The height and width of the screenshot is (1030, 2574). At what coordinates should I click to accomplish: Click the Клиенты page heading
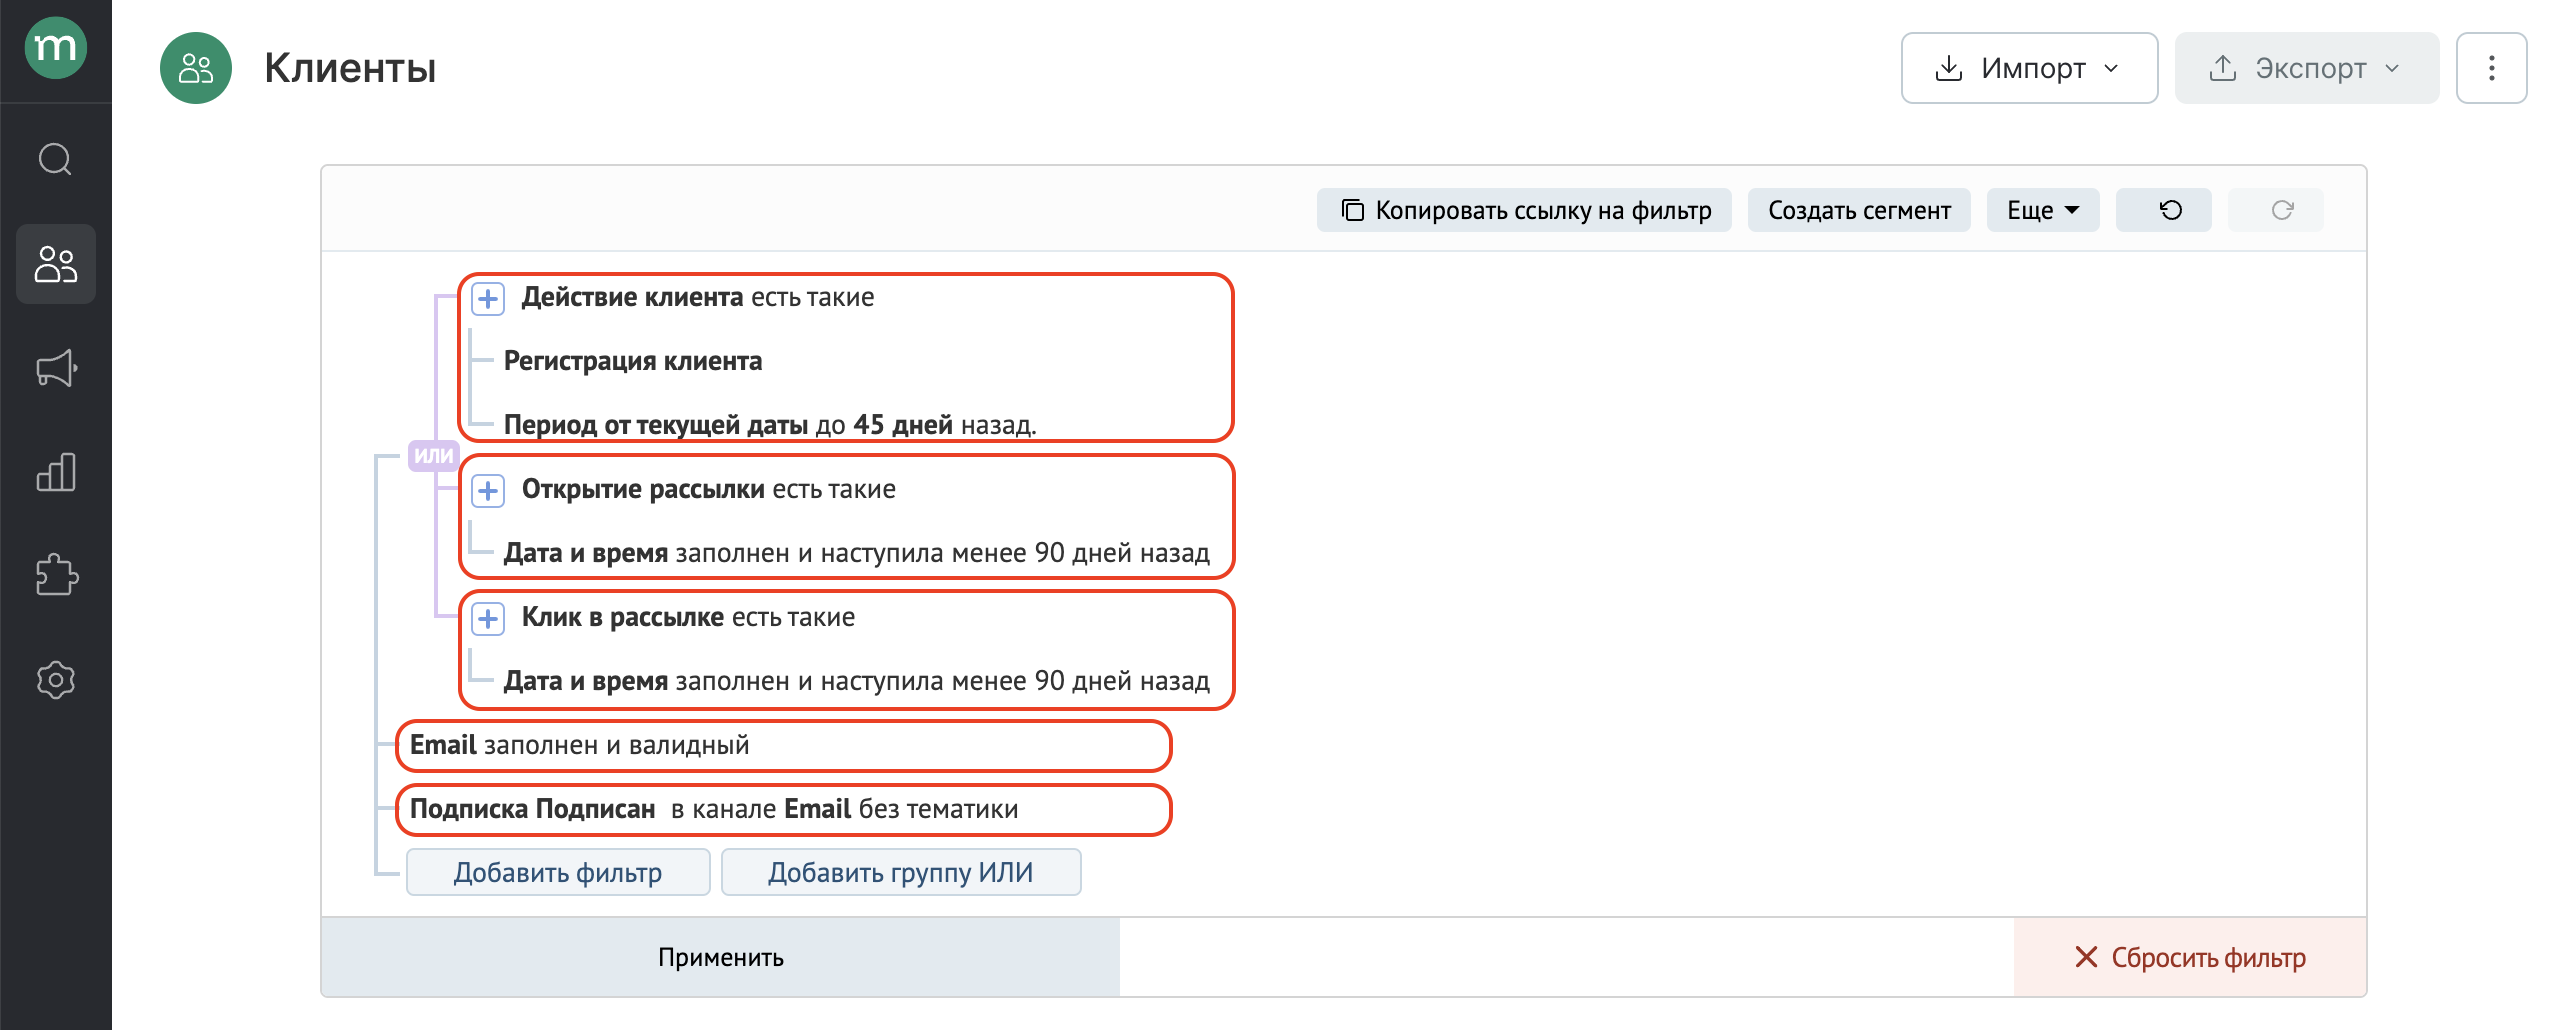coord(350,68)
